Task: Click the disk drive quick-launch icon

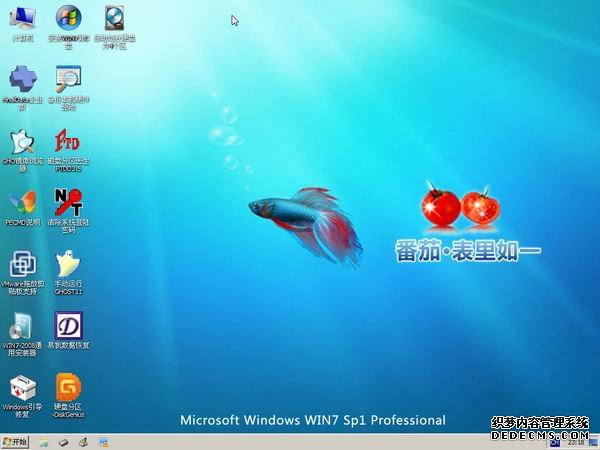Action: point(64,443)
